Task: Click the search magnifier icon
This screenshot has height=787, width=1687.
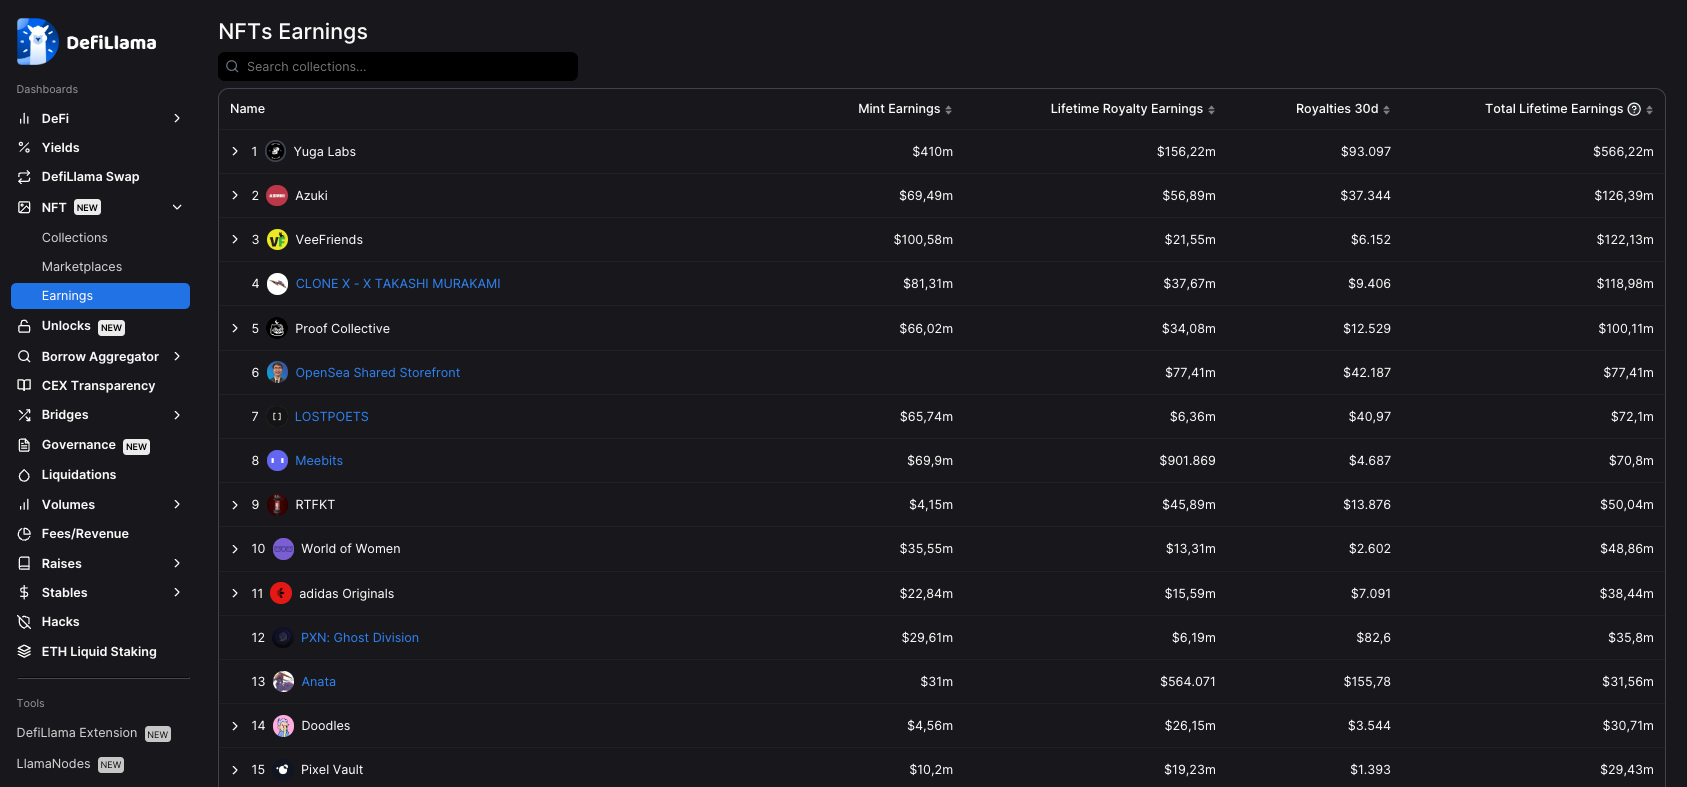Action: click(232, 66)
